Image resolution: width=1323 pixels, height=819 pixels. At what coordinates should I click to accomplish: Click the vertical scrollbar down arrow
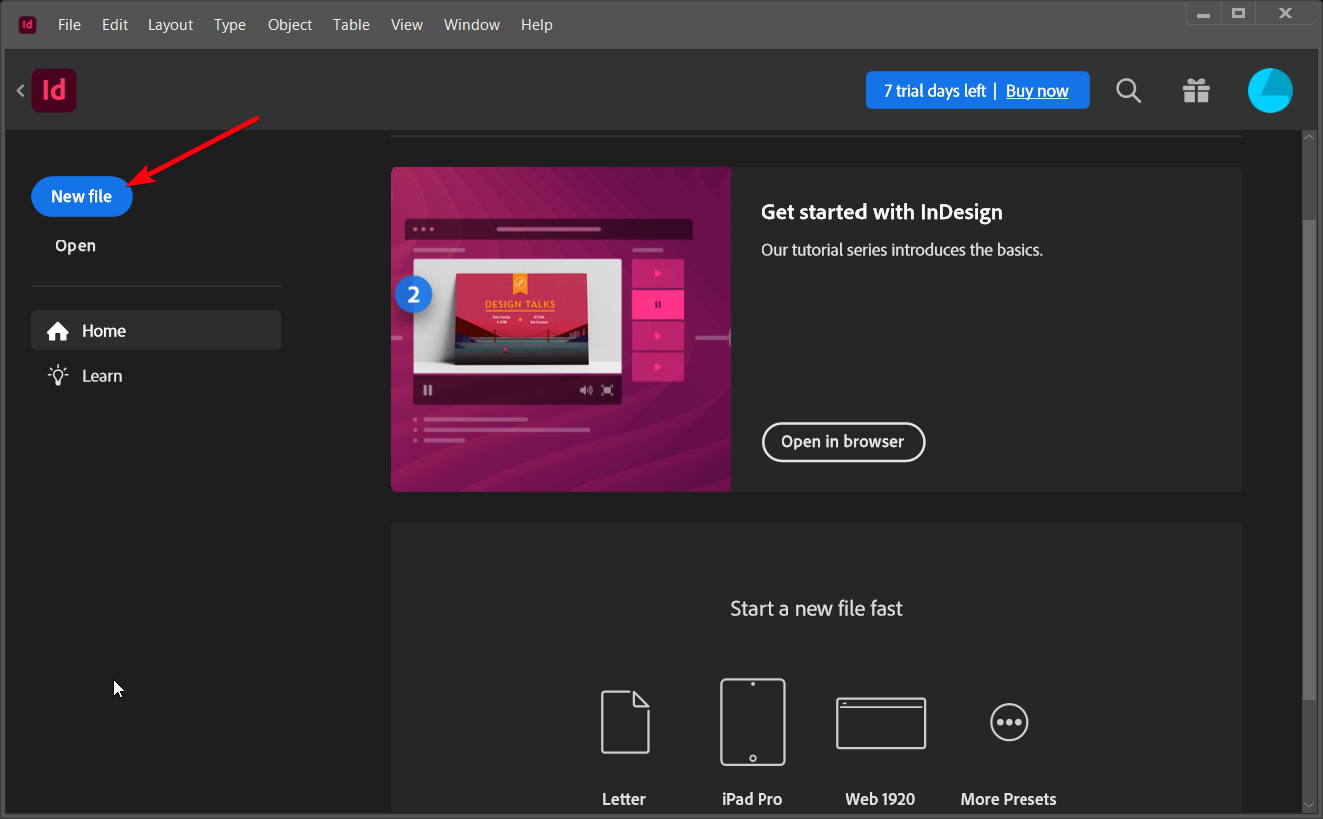tap(1309, 803)
